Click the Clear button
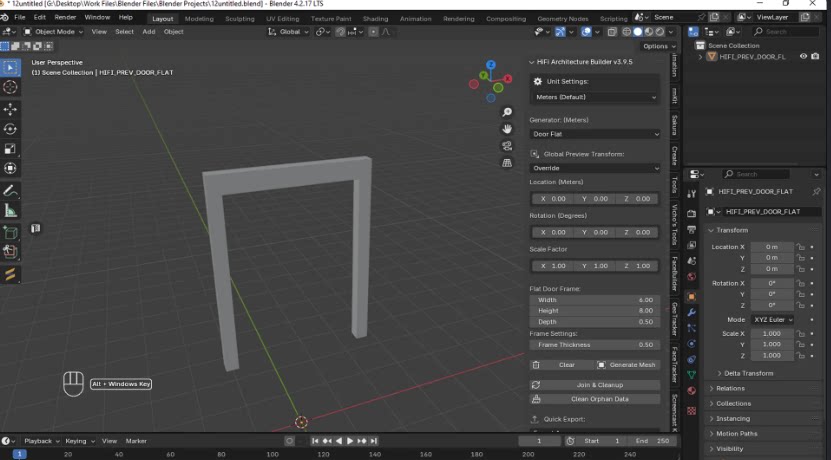This screenshot has height=460, width=831. pyautogui.click(x=562, y=365)
